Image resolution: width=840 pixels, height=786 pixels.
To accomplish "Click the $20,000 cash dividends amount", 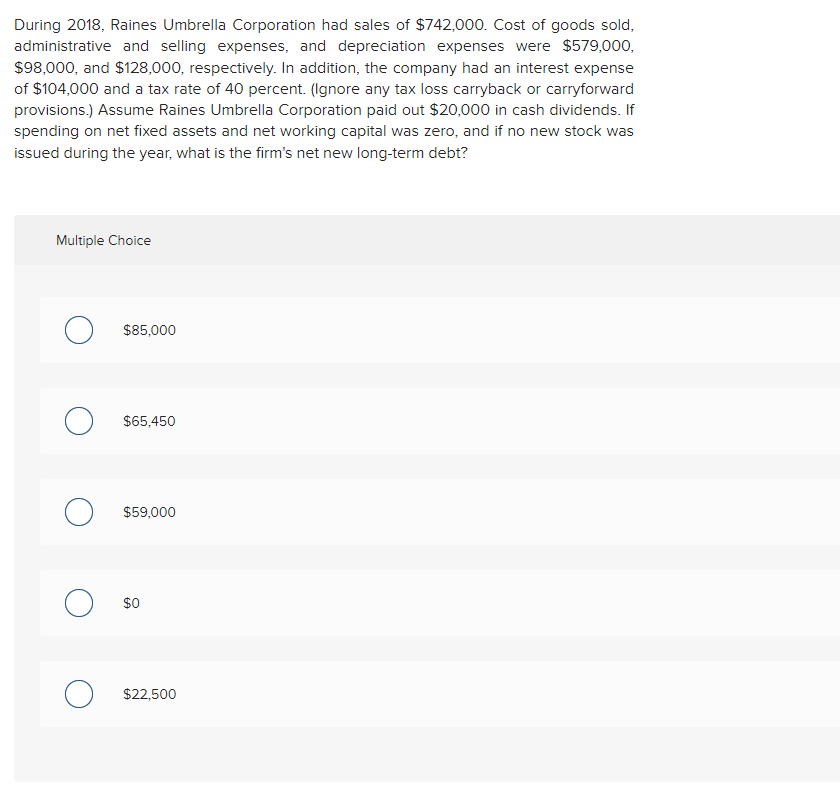I will [460, 110].
